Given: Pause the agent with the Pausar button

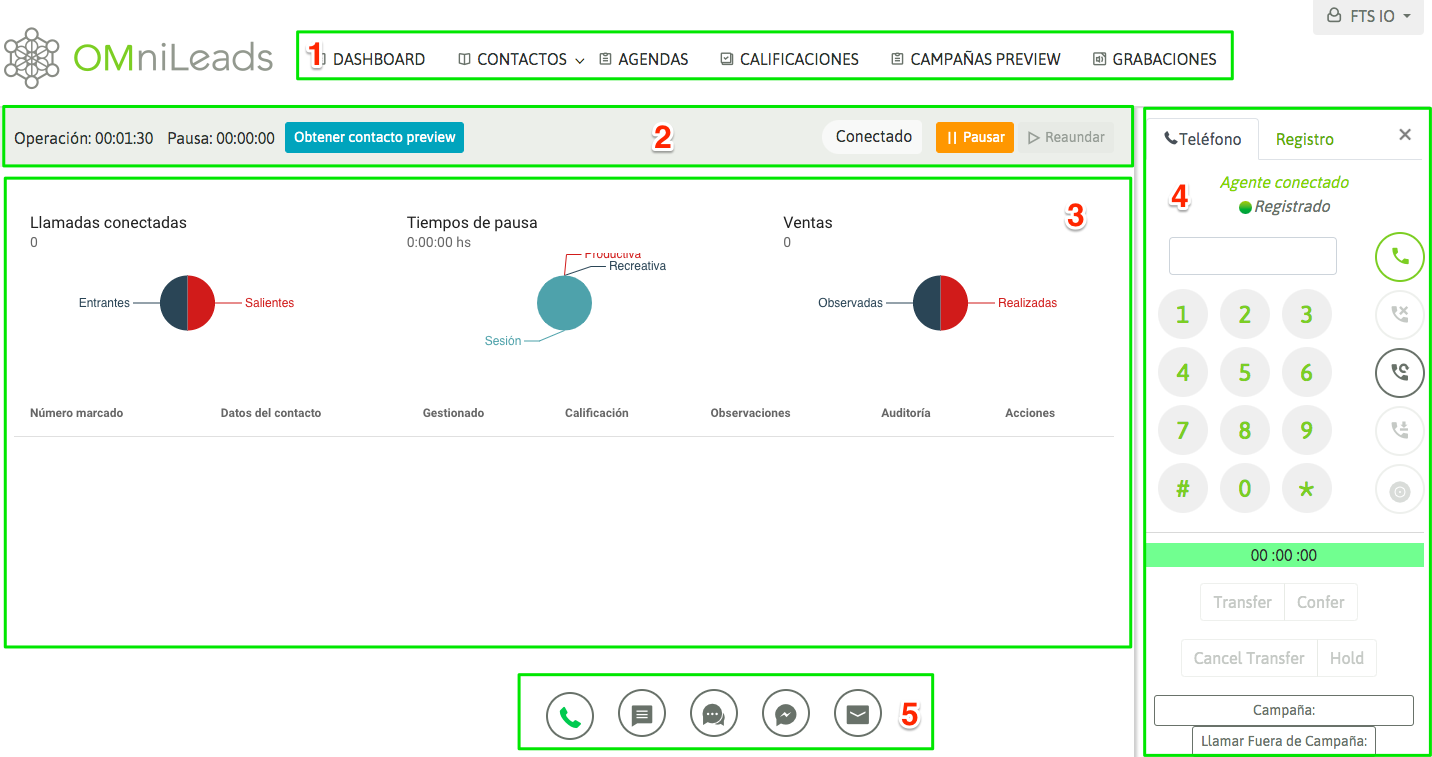Looking at the screenshot, I should [x=974, y=137].
